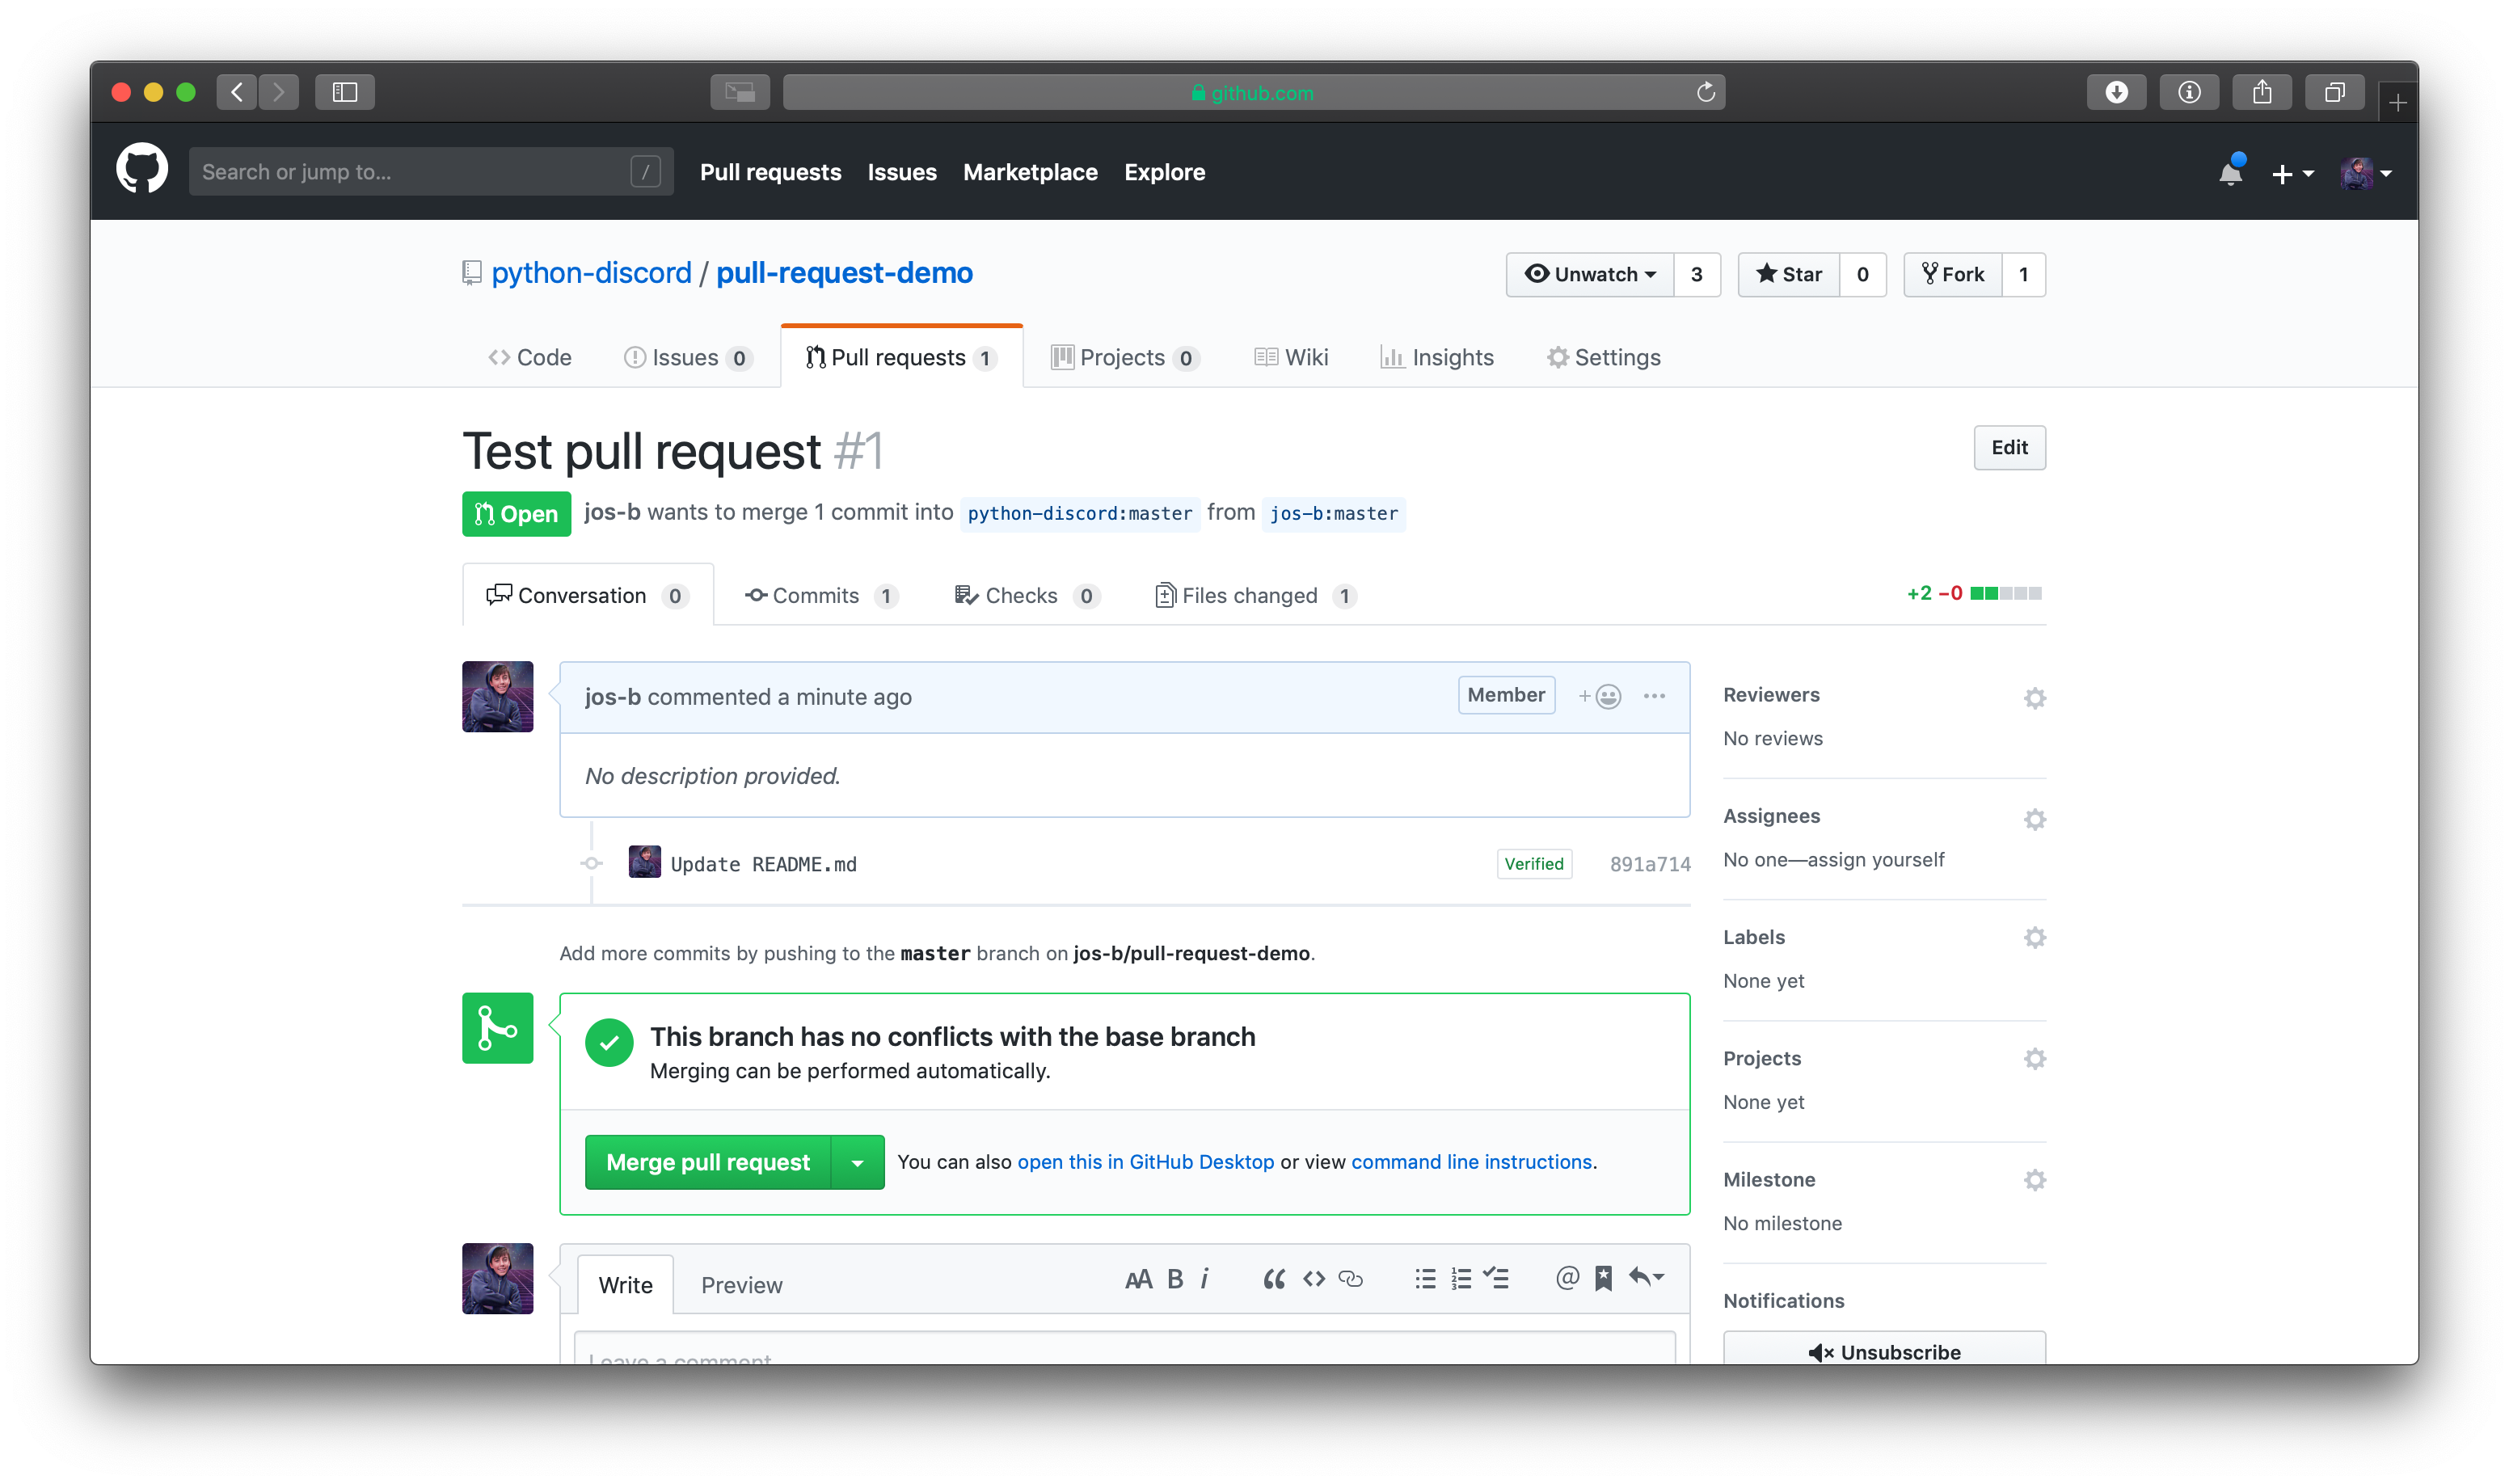This screenshot has height=1484, width=2509.
Task: Open the Files changed tab
Action: click(x=1255, y=595)
